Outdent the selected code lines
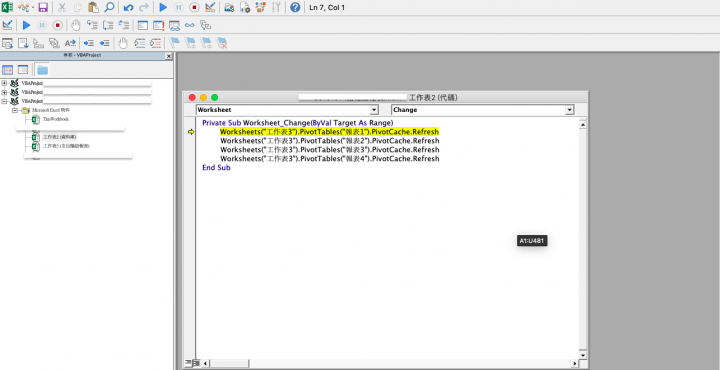Screen dimensions: 720x370 tap(104, 43)
